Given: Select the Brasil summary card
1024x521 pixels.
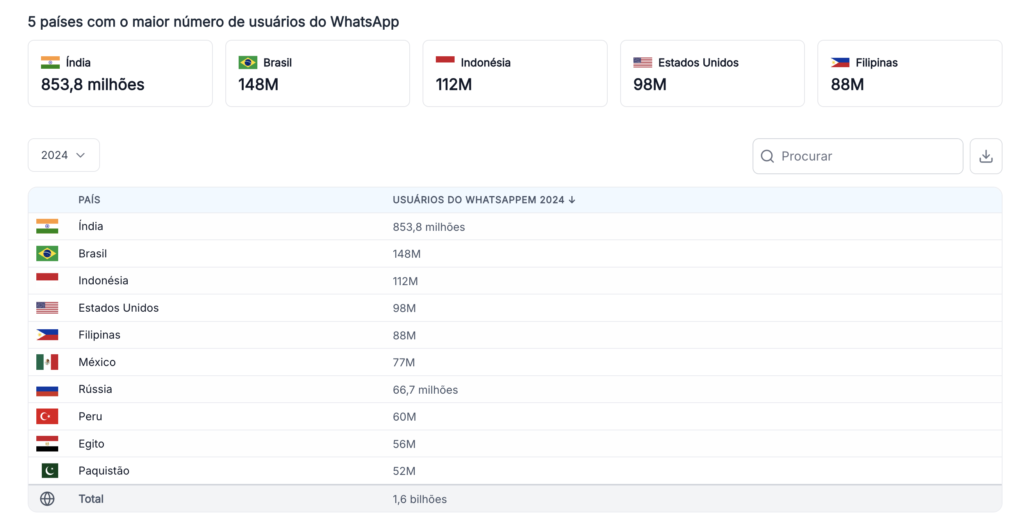Looking at the screenshot, I should coord(317,73).
